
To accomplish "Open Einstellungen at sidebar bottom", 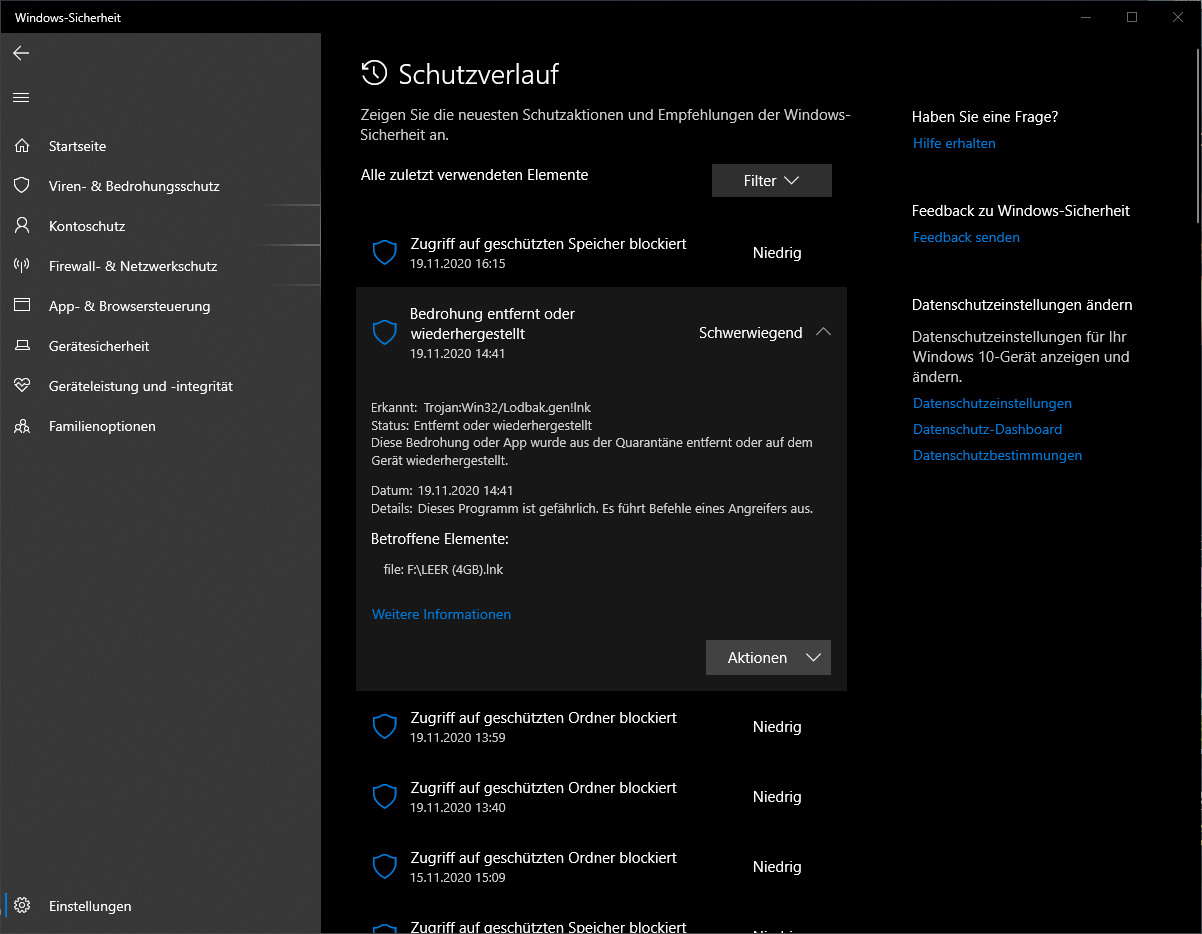I will pos(160,906).
